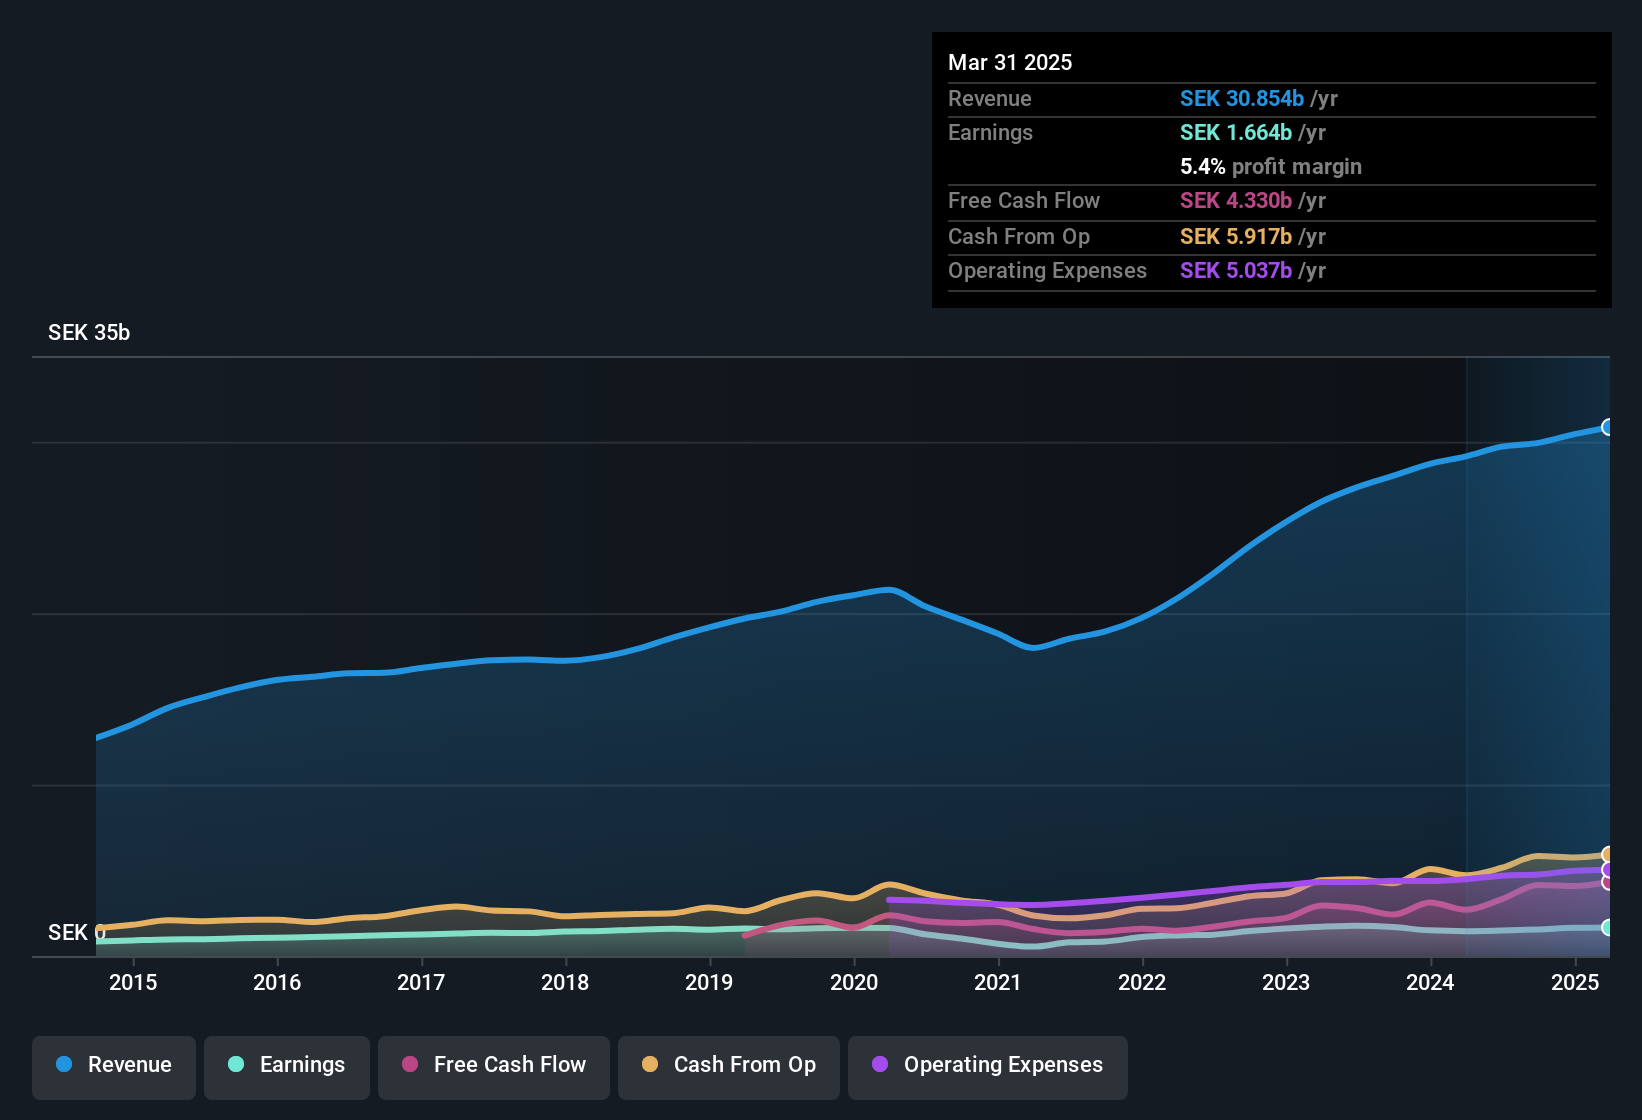
Task: Click the Free Cash Flow label in tooltip
Action: click(1024, 200)
